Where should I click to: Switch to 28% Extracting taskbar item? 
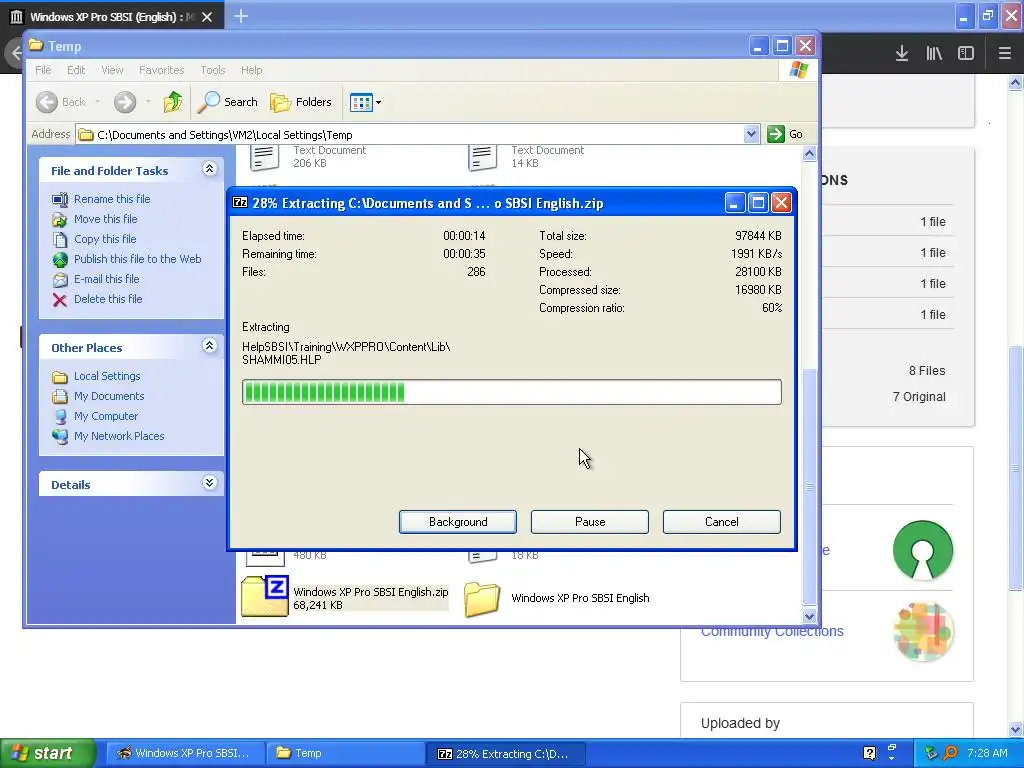pyautogui.click(x=505, y=754)
